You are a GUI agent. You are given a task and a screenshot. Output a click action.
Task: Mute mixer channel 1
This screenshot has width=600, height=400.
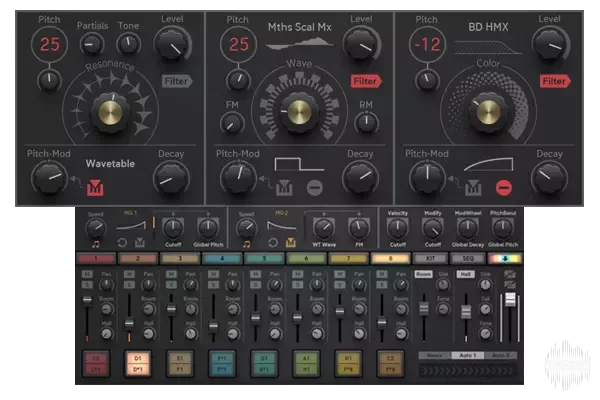point(87,274)
